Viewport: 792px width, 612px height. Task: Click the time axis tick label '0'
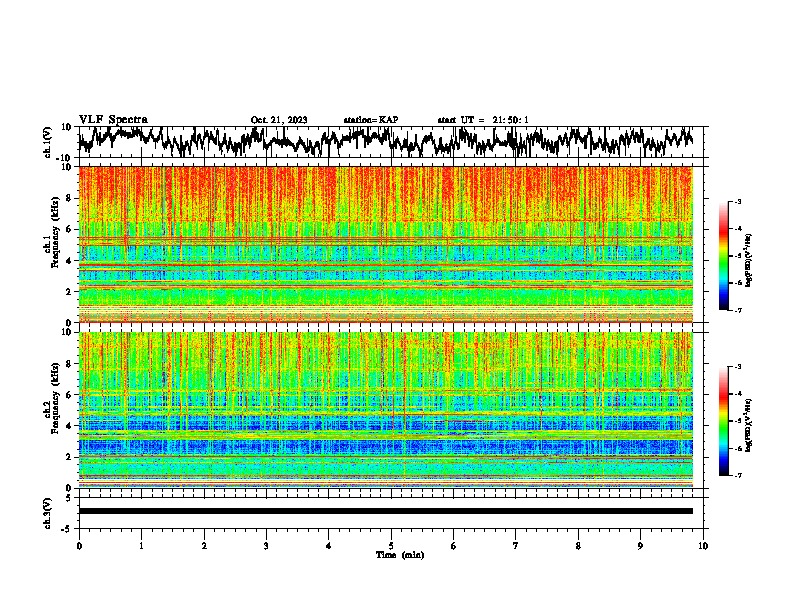79,546
